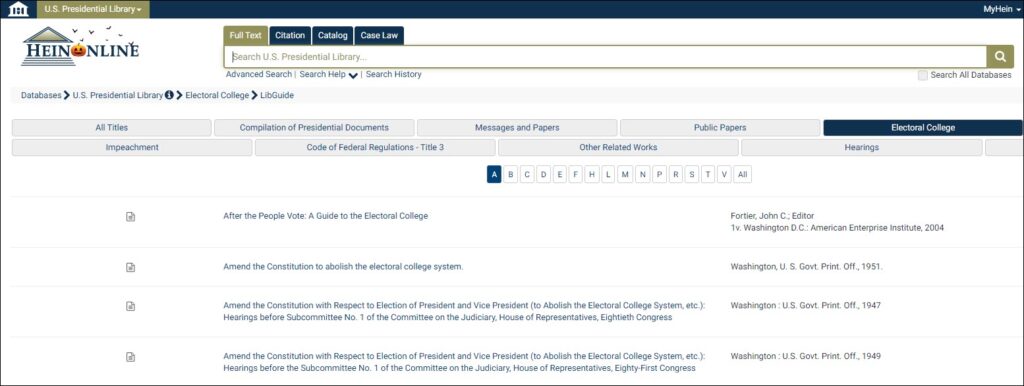The height and width of the screenshot is (386, 1024).
Task: Filter titles by letter C
Action: [527, 175]
